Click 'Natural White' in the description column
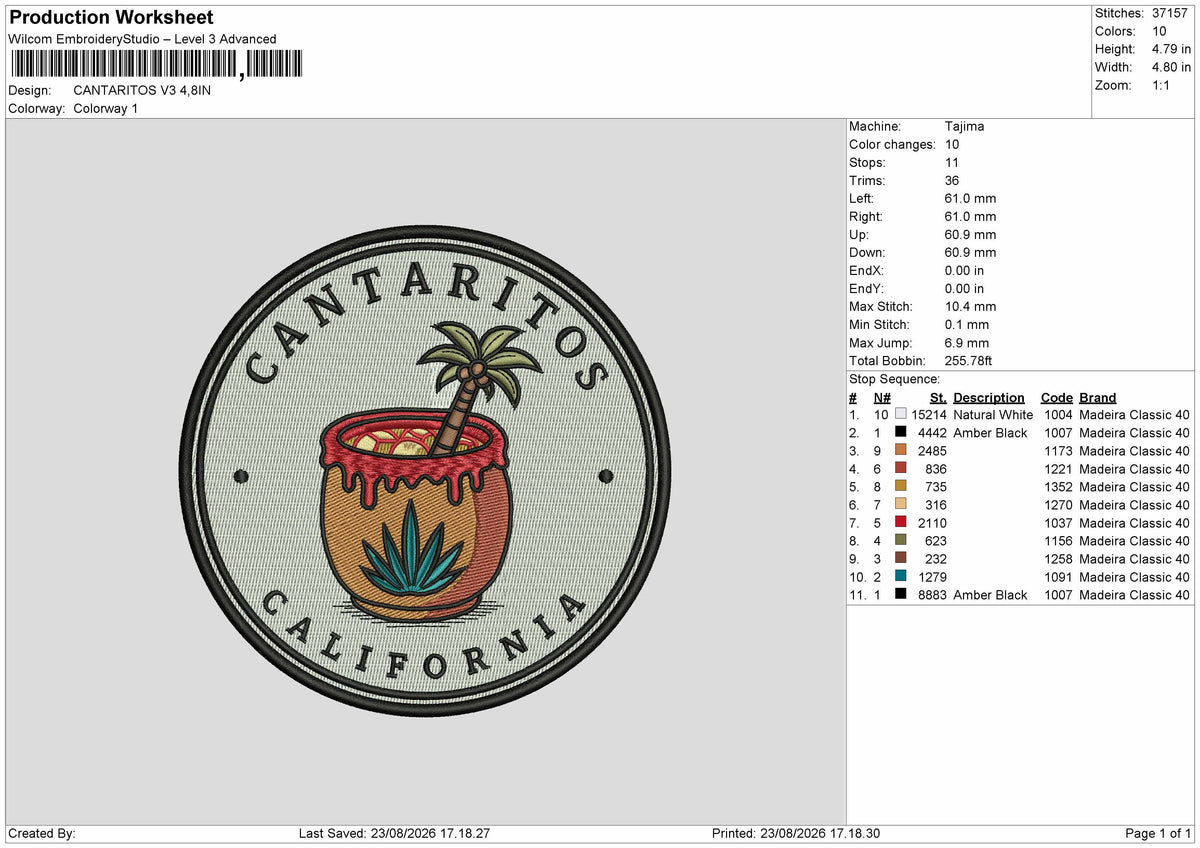Viewport: 1200px width, 848px height. 993,414
